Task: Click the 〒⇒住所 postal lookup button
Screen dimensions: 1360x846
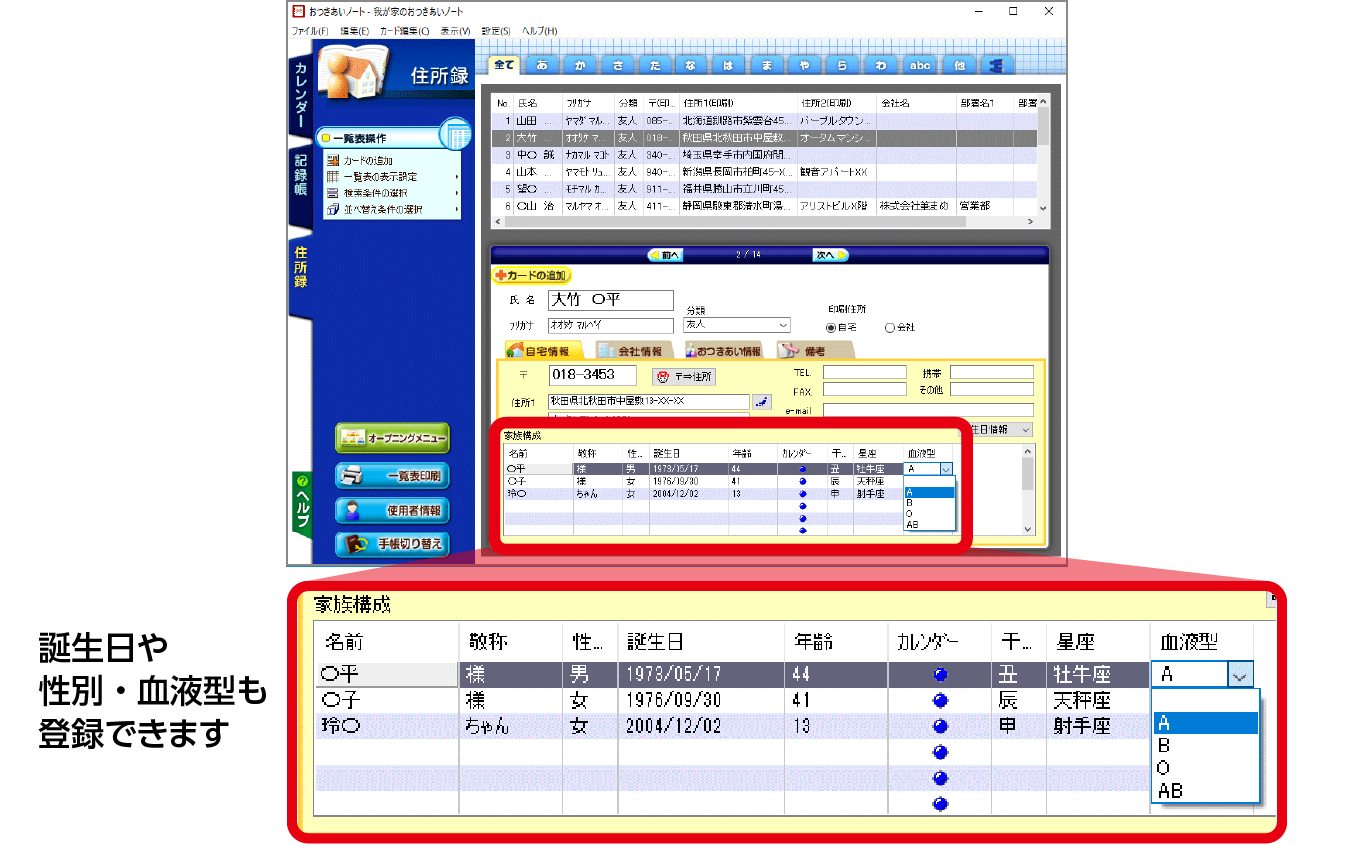Action: 684,376
